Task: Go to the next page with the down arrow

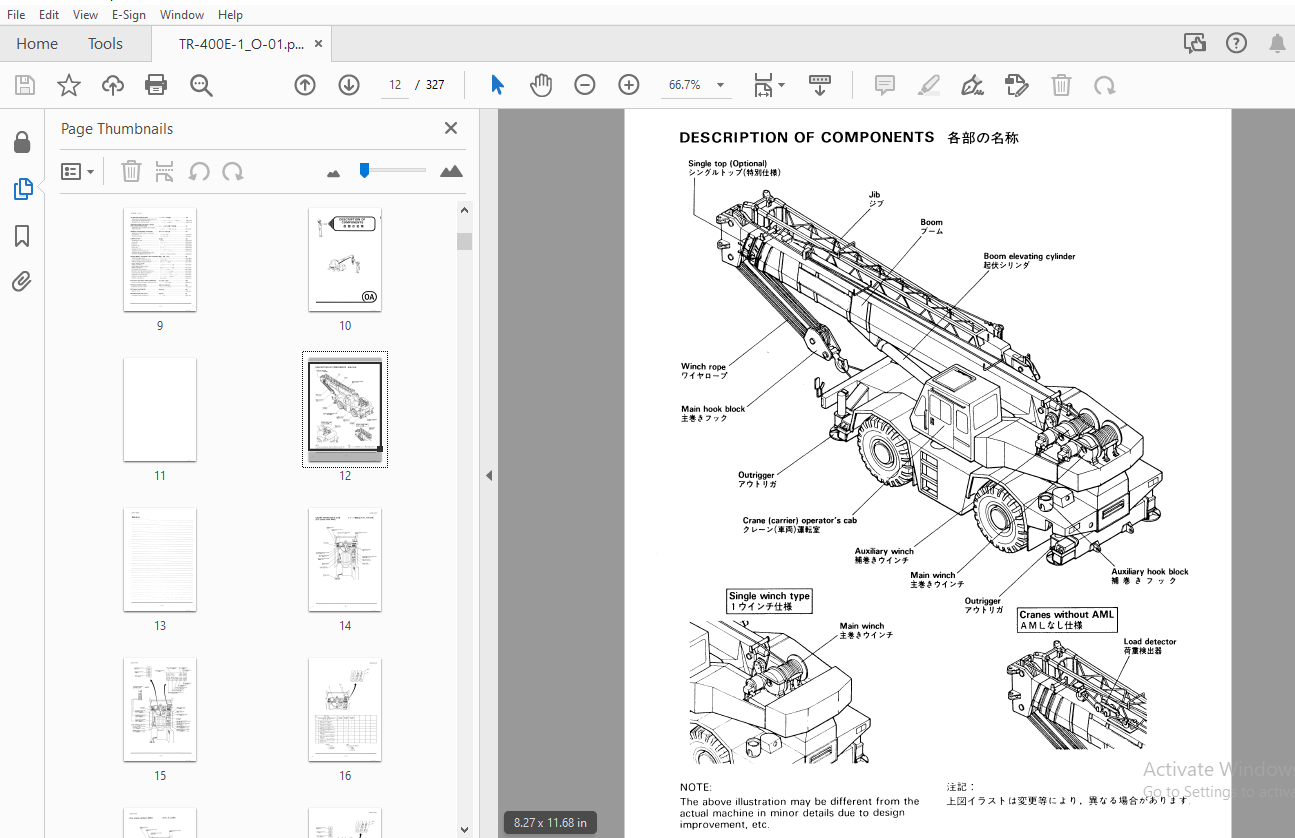Action: tap(348, 85)
